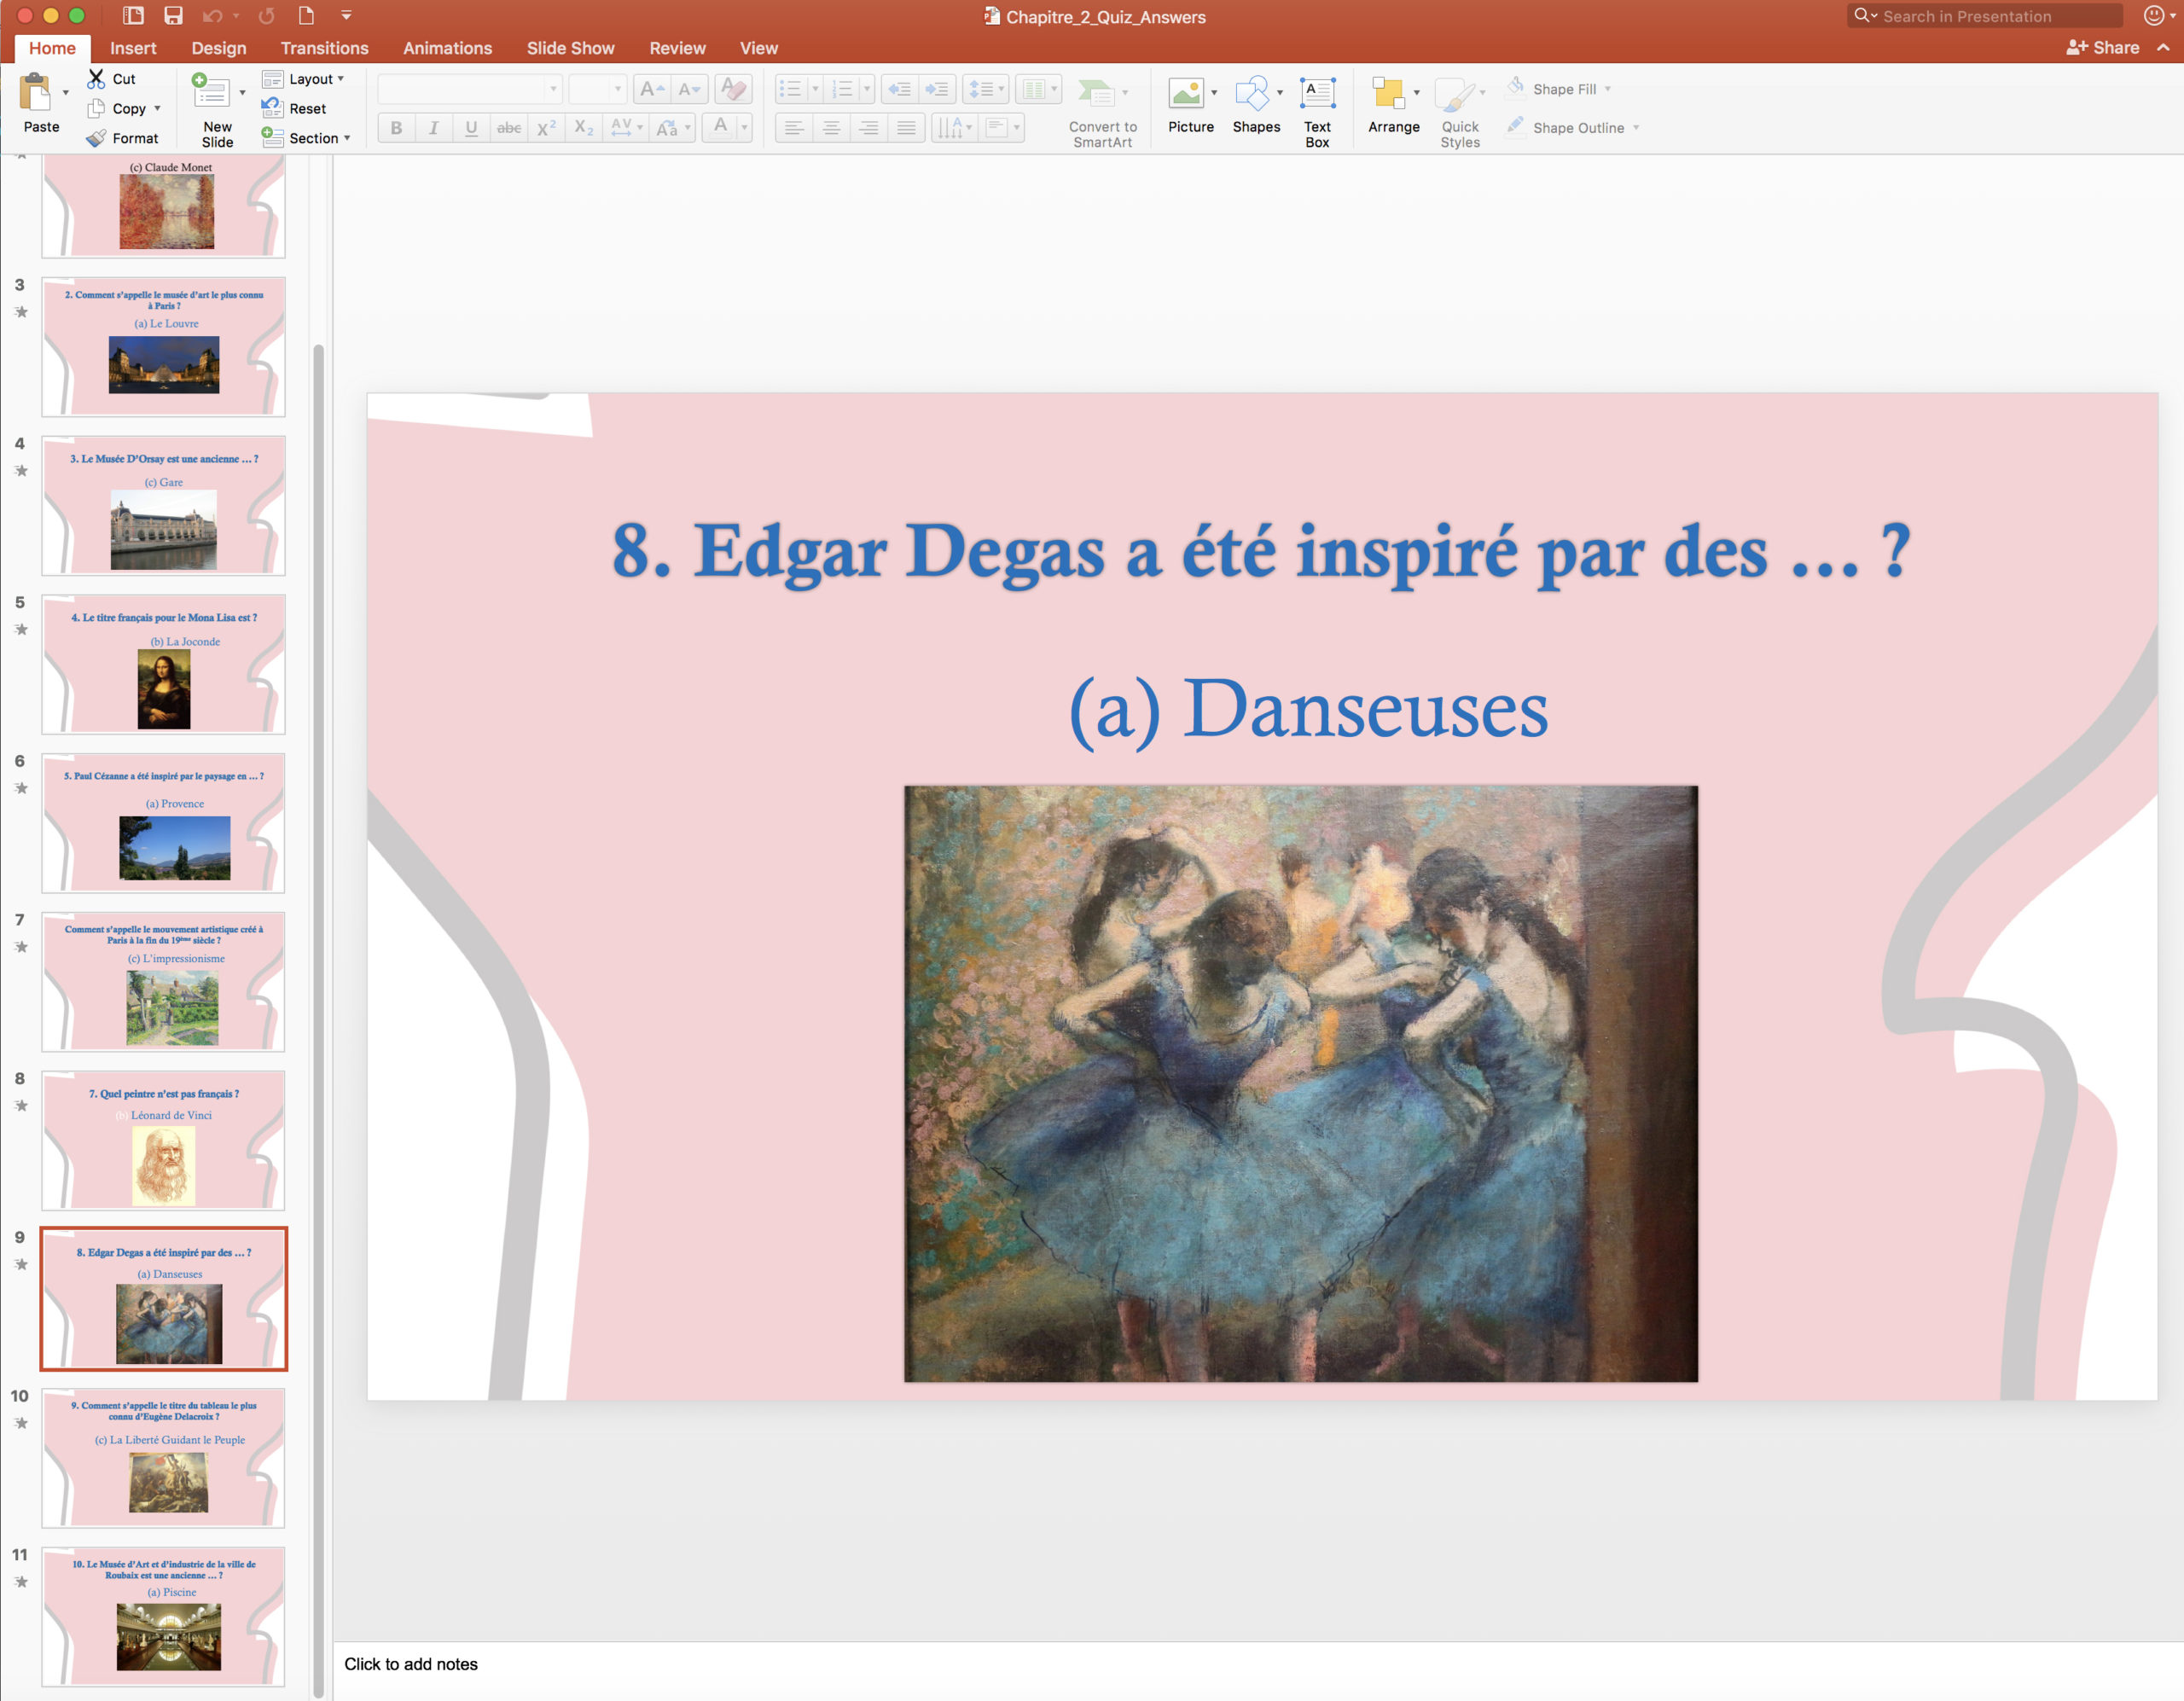Toggle justify text alignment

[906, 128]
